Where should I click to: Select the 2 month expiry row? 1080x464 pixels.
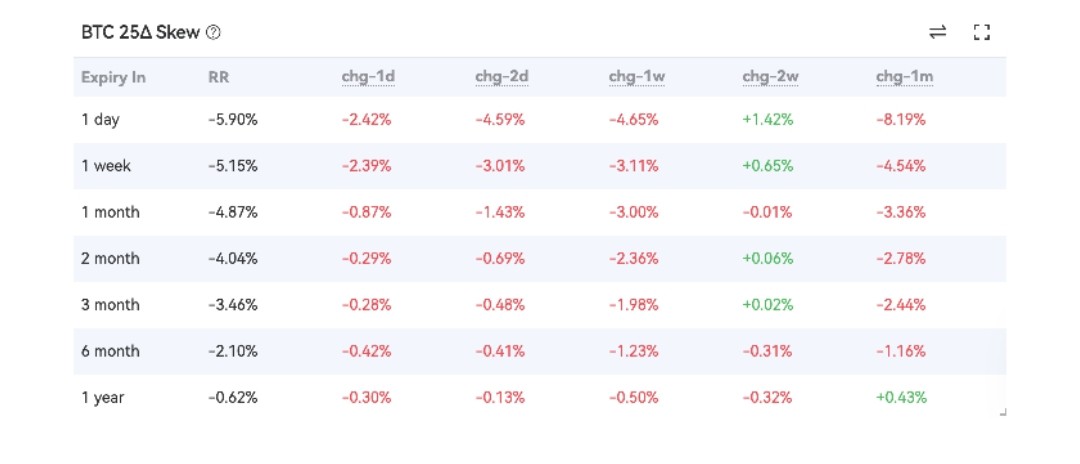pos(110,258)
